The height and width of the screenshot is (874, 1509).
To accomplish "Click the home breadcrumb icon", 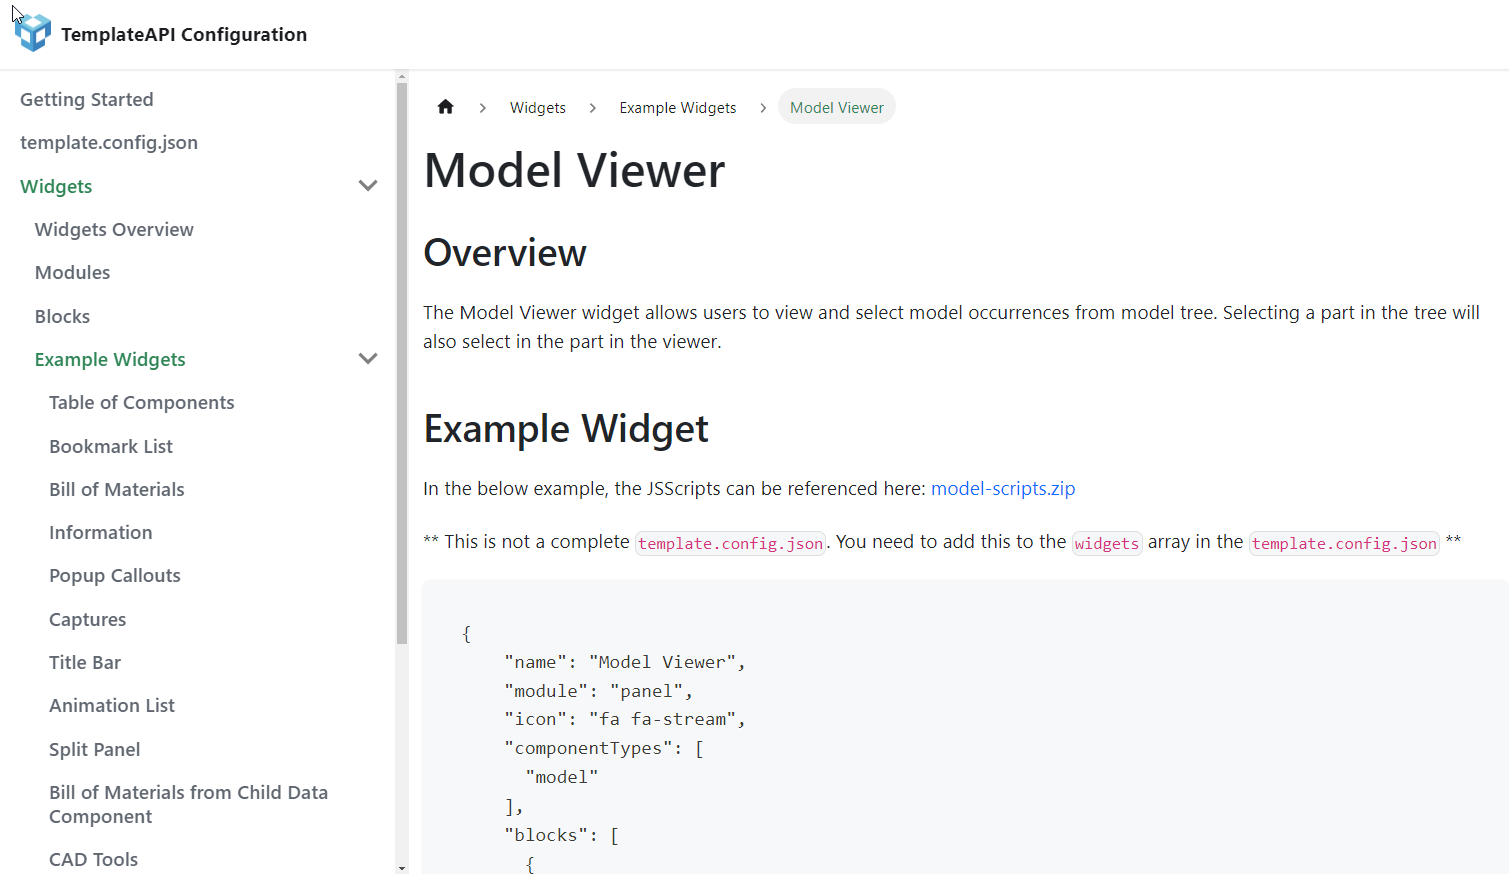I will (446, 107).
